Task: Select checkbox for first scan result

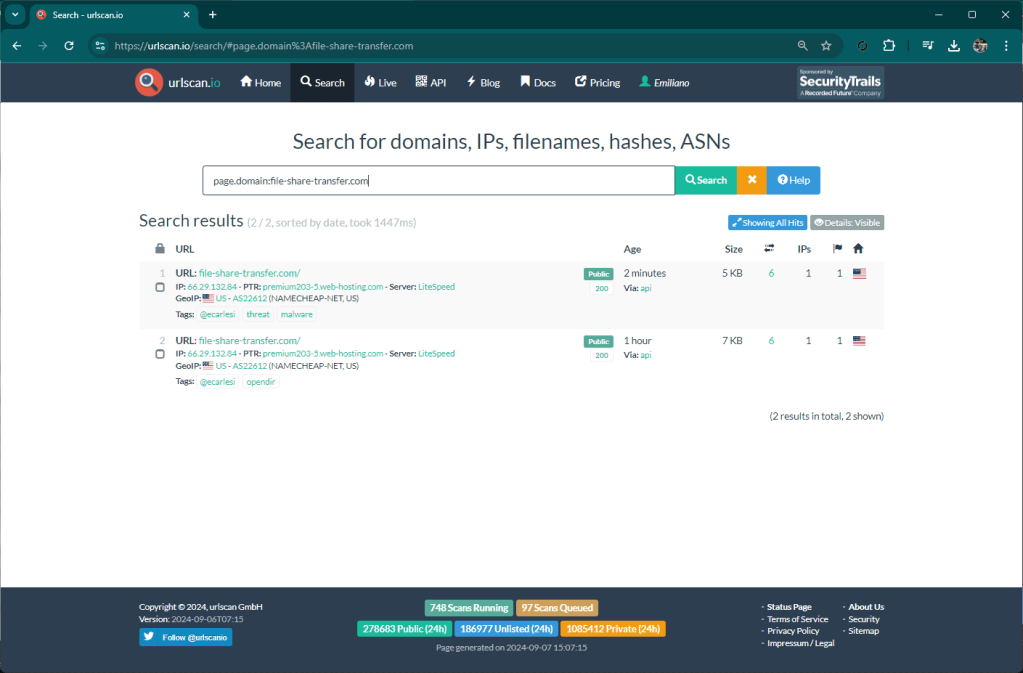Action: [x=160, y=288]
